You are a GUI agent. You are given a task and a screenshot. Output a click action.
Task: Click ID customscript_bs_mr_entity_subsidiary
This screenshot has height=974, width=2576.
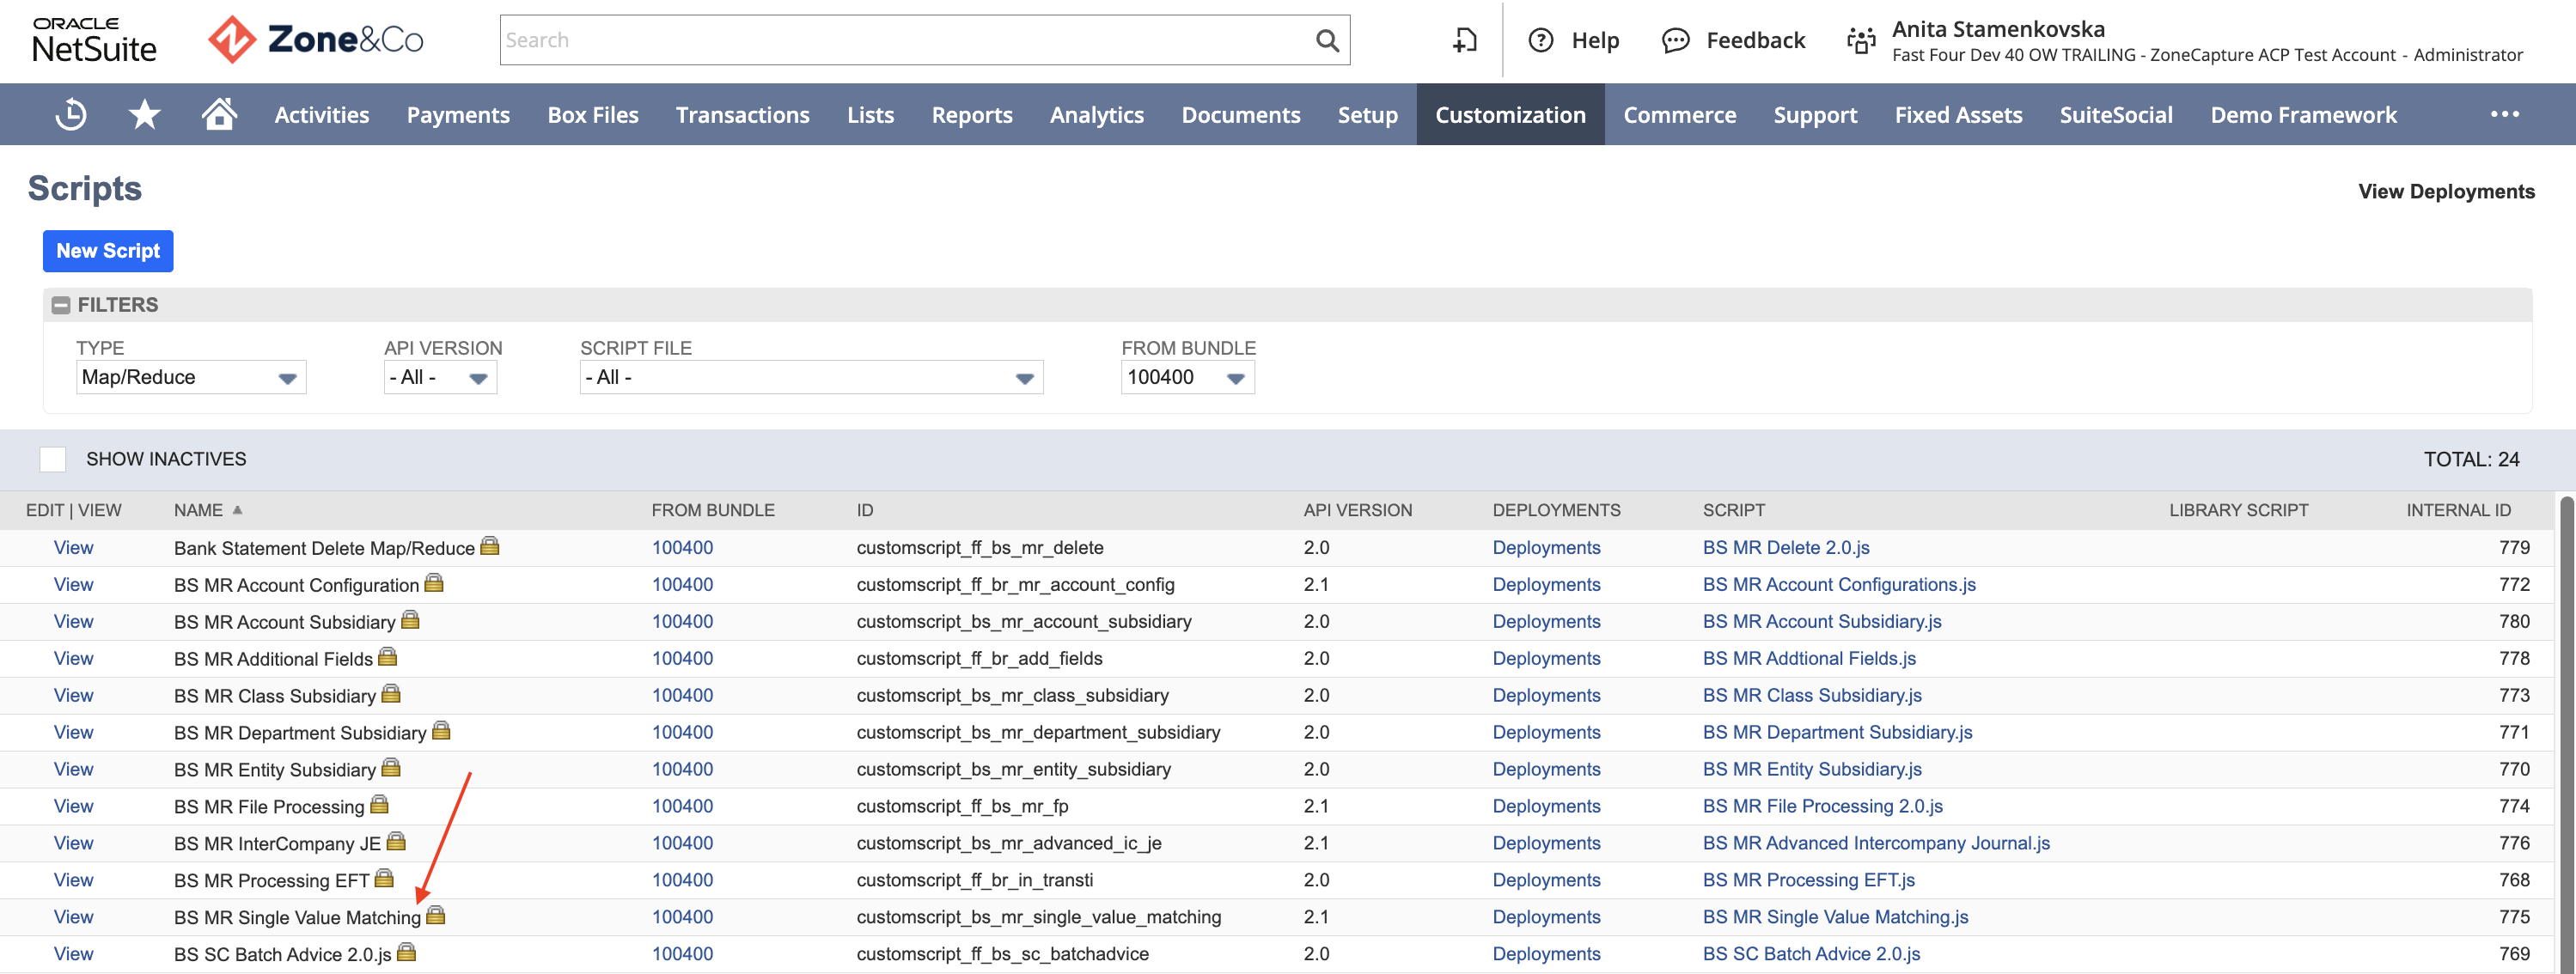click(1013, 769)
